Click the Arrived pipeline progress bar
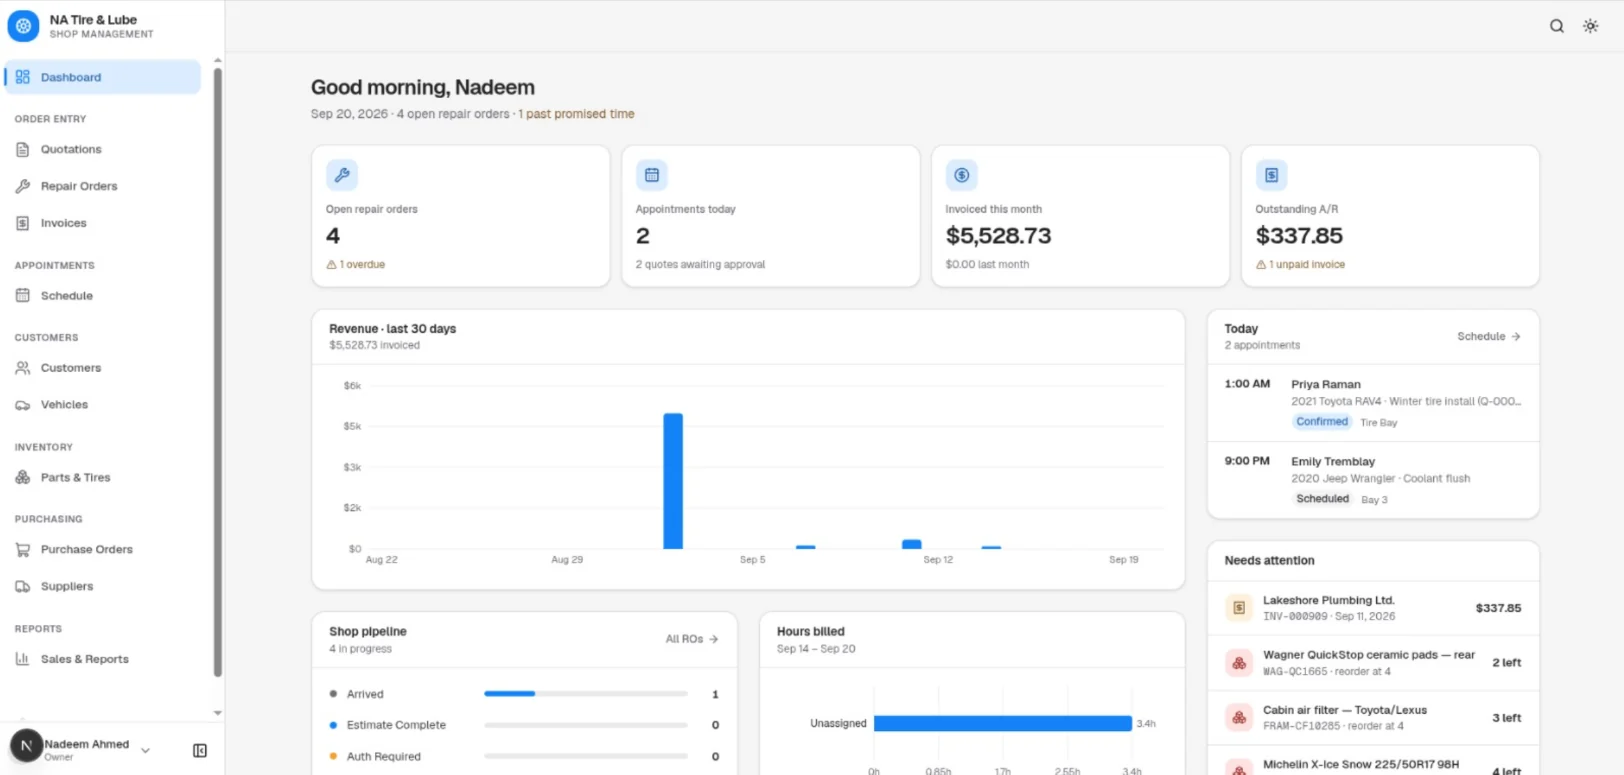 point(586,694)
